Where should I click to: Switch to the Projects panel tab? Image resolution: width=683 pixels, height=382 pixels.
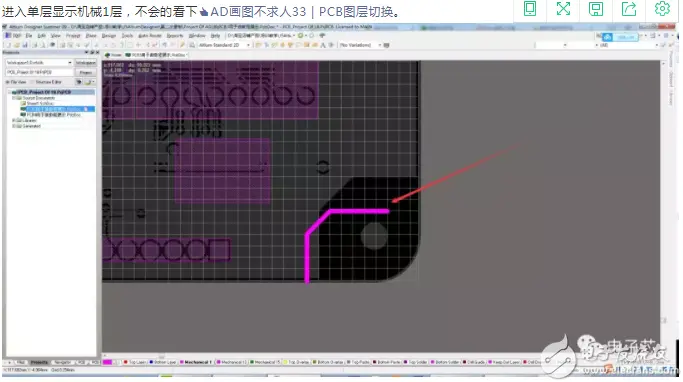pyautogui.click(x=39, y=362)
